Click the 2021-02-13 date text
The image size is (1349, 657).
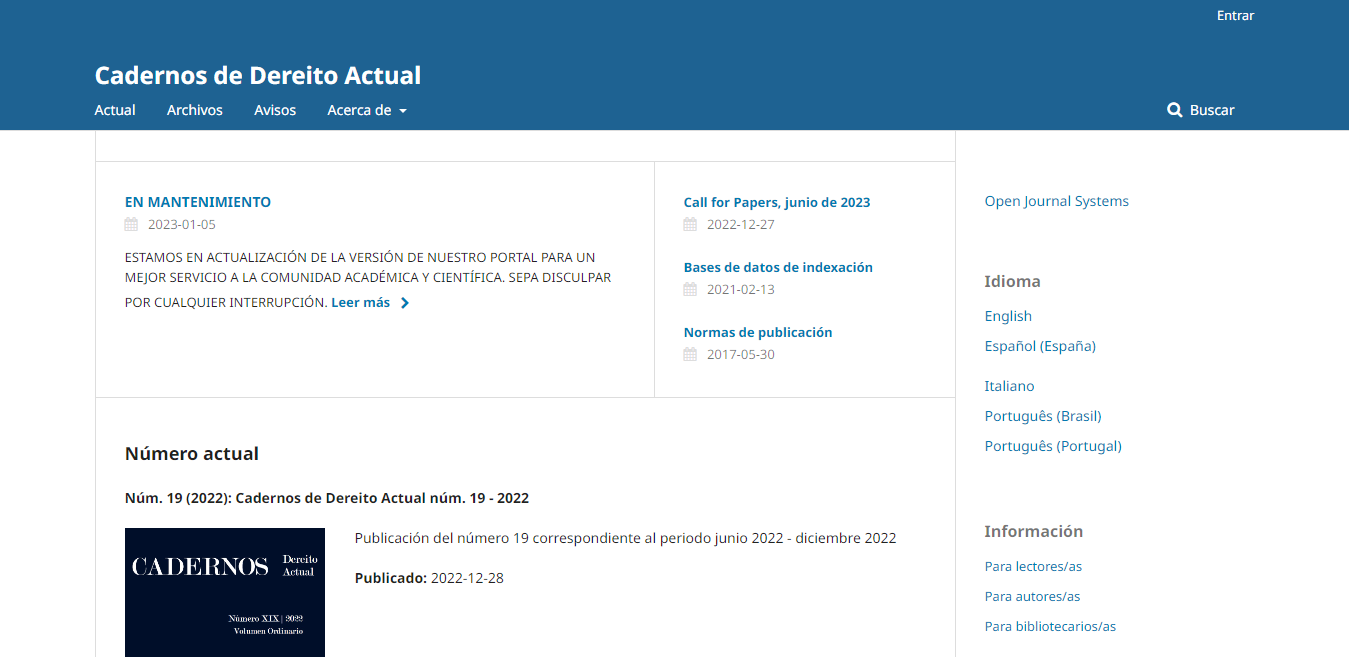coord(741,289)
